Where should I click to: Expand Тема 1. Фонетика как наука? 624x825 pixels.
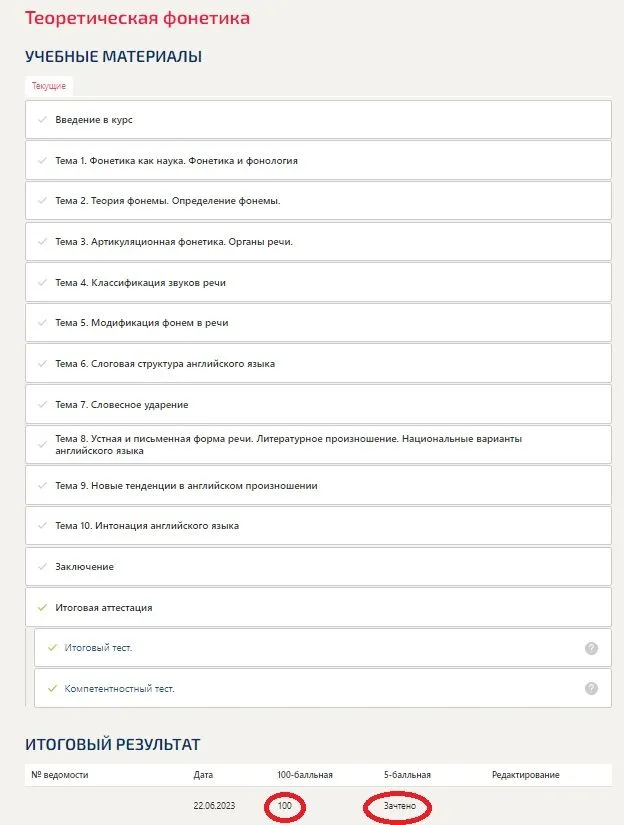click(176, 160)
